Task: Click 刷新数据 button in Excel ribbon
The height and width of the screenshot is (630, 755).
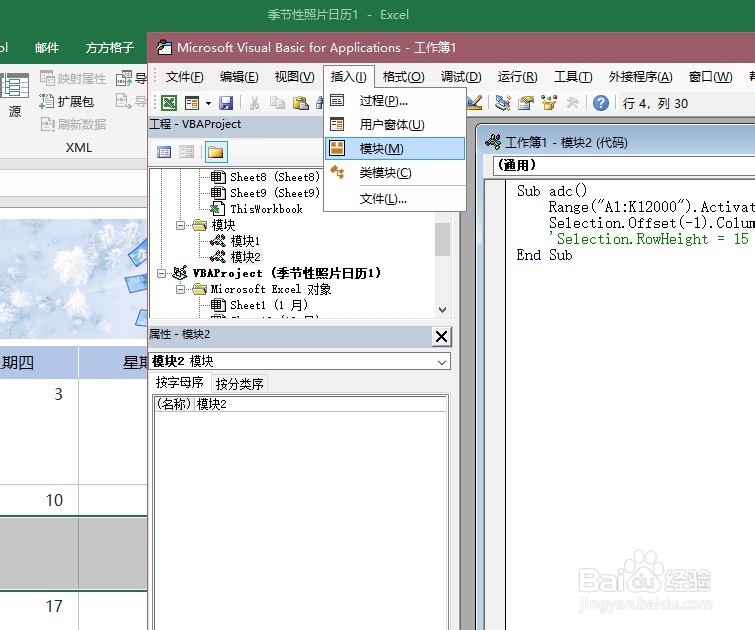Action: click(73, 124)
